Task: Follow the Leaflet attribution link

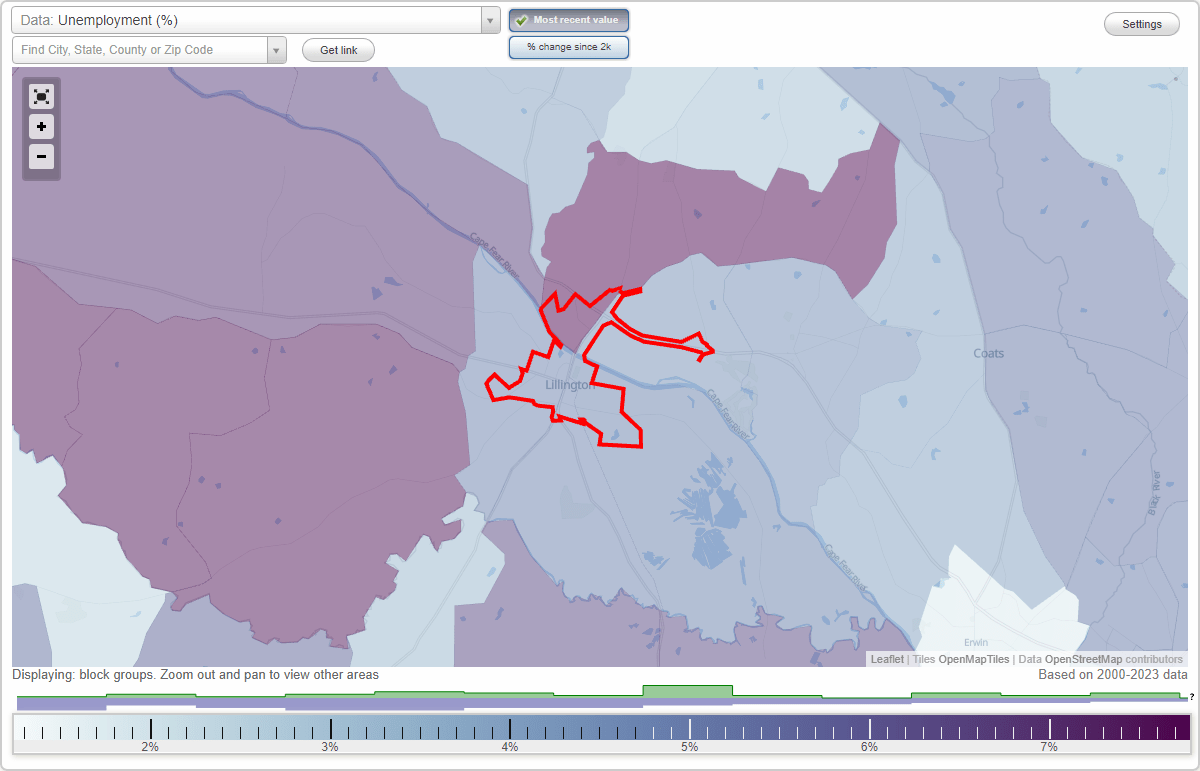Action: 887,659
